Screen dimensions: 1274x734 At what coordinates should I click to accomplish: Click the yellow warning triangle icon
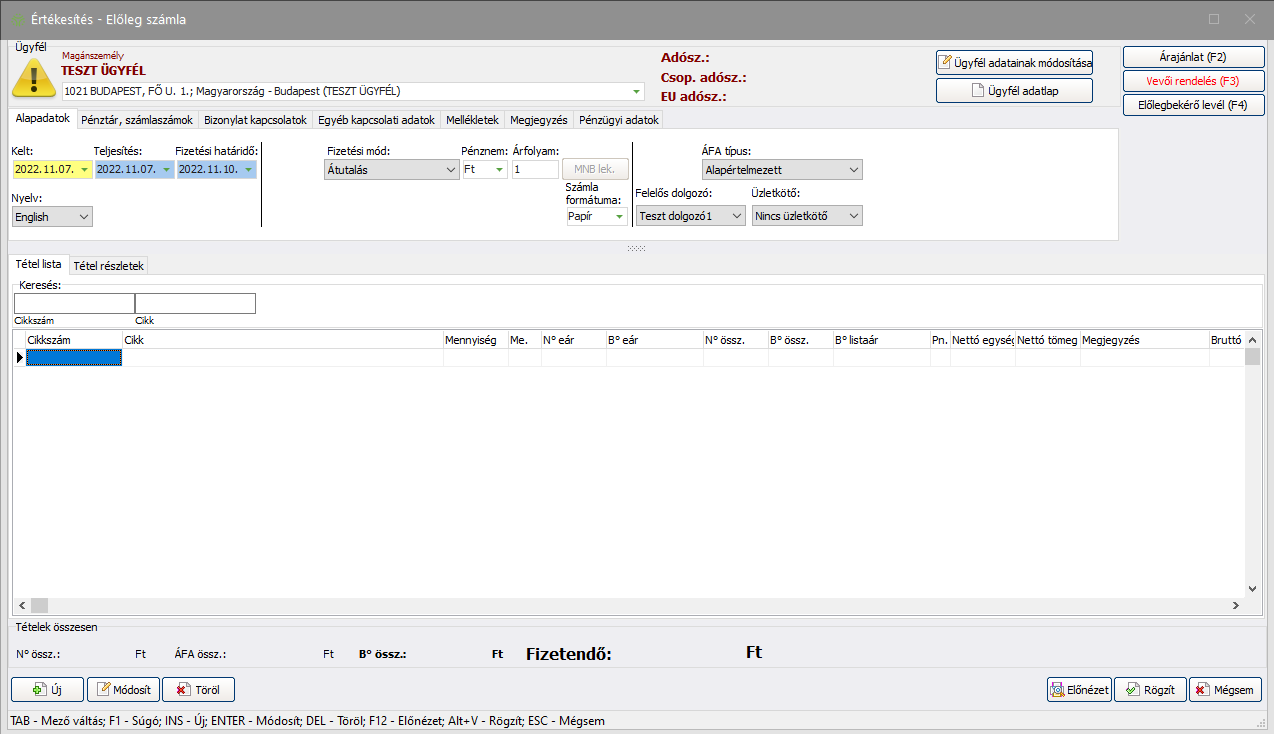point(32,78)
